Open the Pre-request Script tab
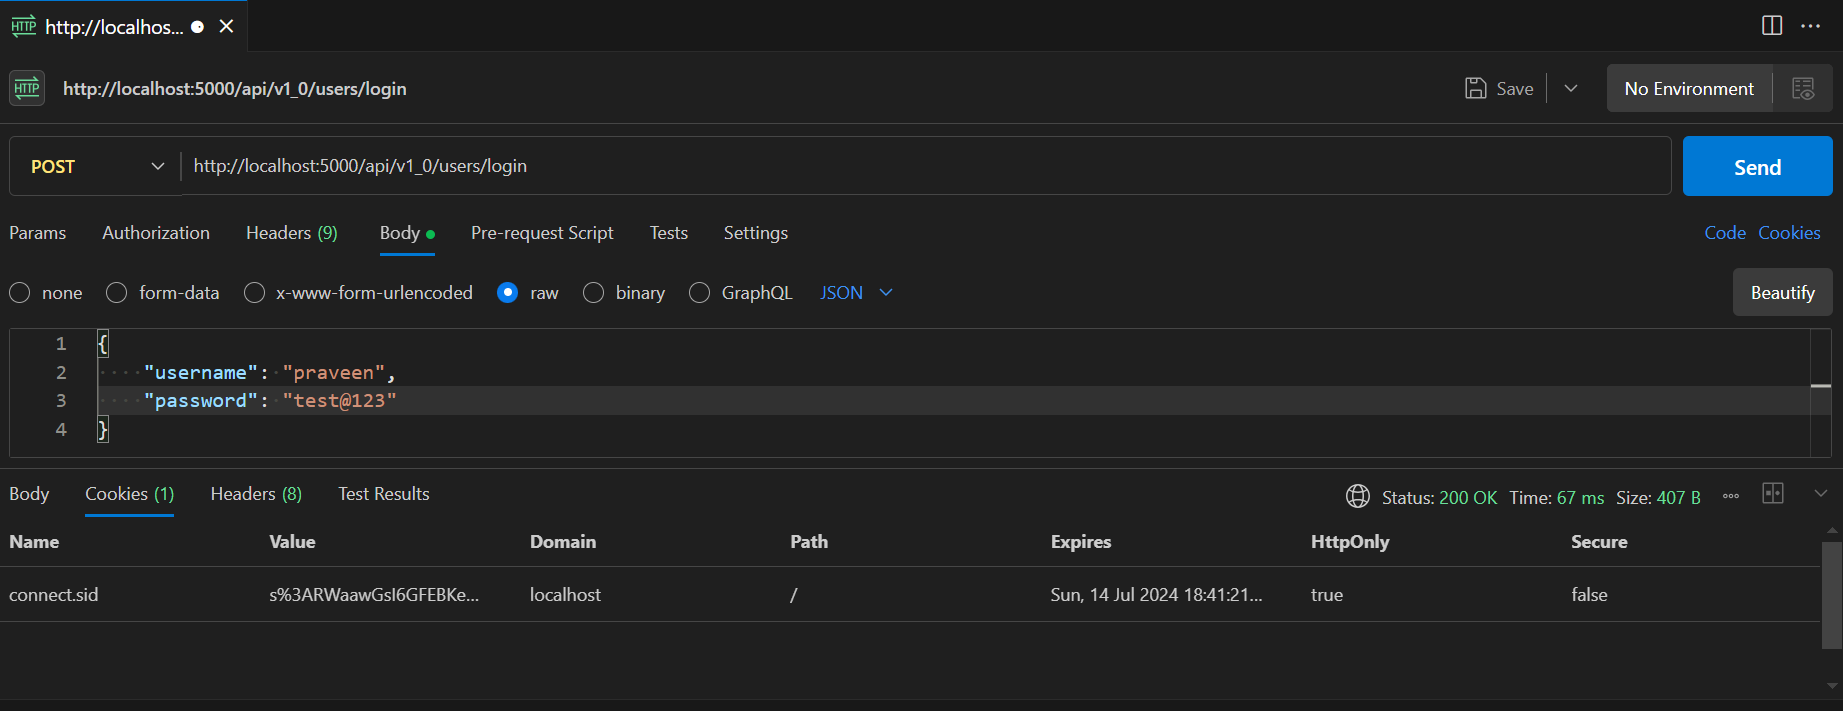The image size is (1843, 711). (542, 233)
